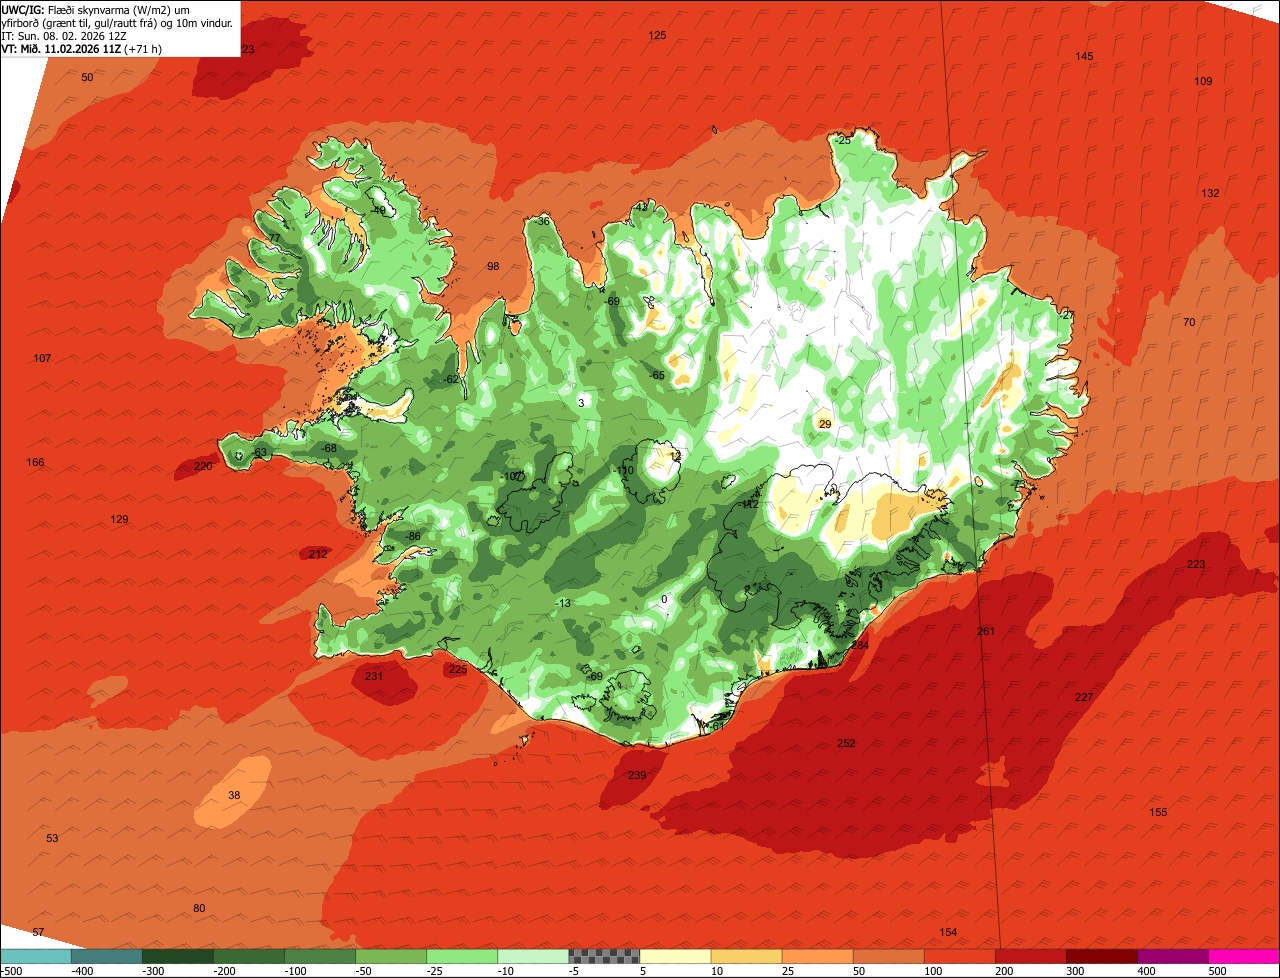This screenshot has width=1280, height=978.
Task: Select maroon legend swatch between 300 and 400
Action: point(1101,956)
